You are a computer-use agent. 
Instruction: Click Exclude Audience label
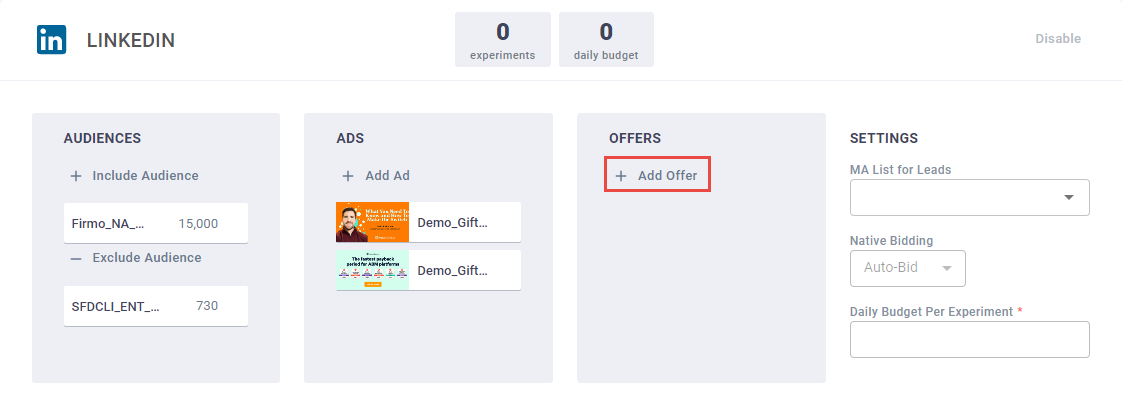coord(146,258)
